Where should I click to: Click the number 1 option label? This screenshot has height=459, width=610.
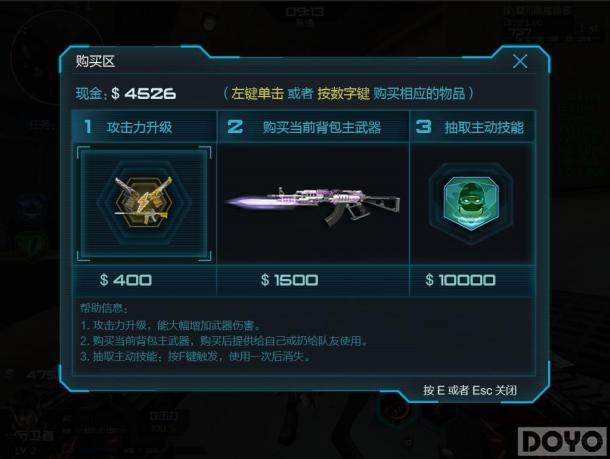coord(88,127)
